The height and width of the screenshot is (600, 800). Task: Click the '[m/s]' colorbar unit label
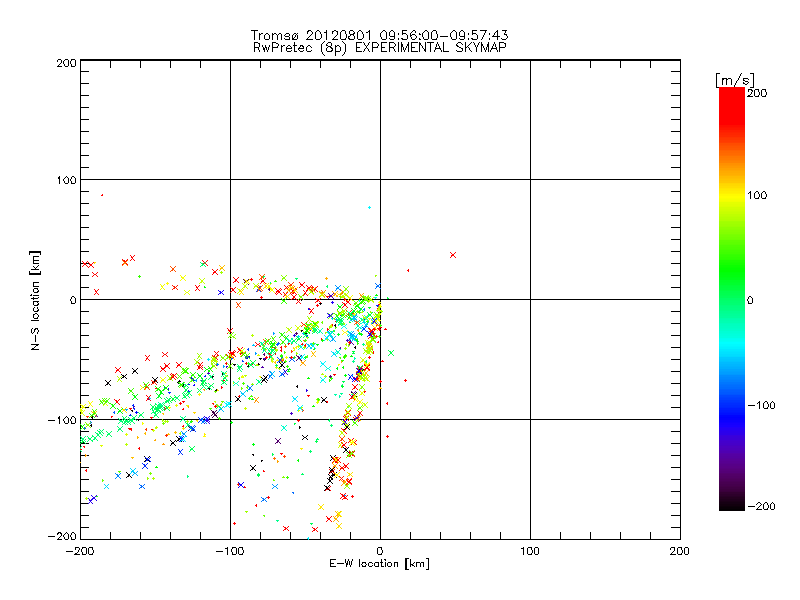coord(735,80)
